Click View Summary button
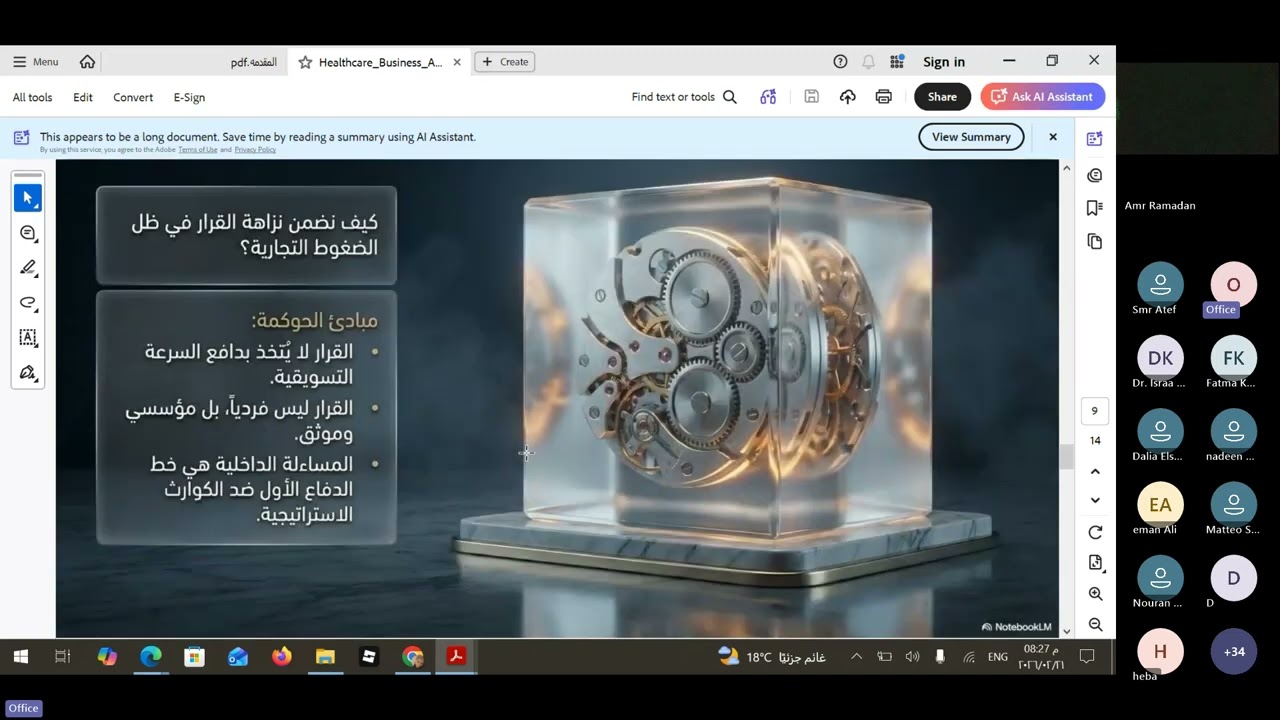Image resolution: width=1280 pixels, height=720 pixels. tap(971, 137)
